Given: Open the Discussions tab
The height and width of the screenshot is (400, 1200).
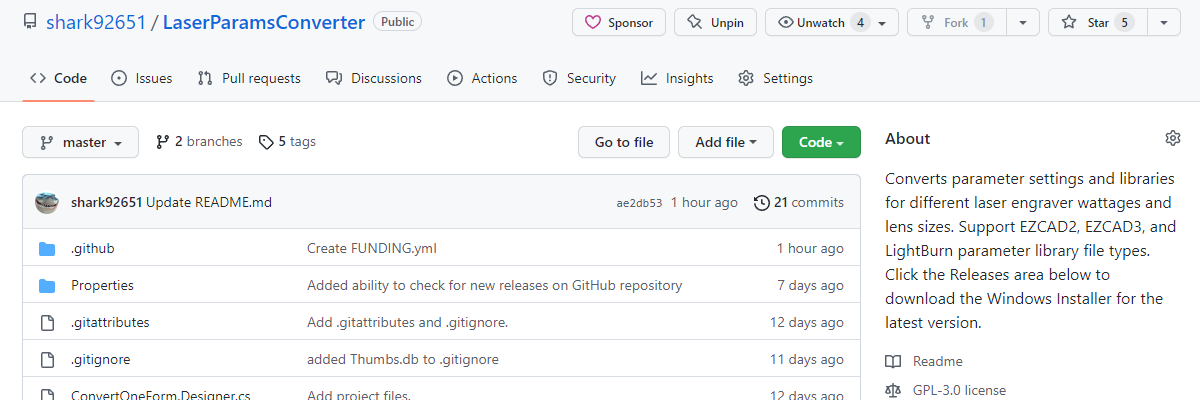Looking at the screenshot, I should point(374,78).
